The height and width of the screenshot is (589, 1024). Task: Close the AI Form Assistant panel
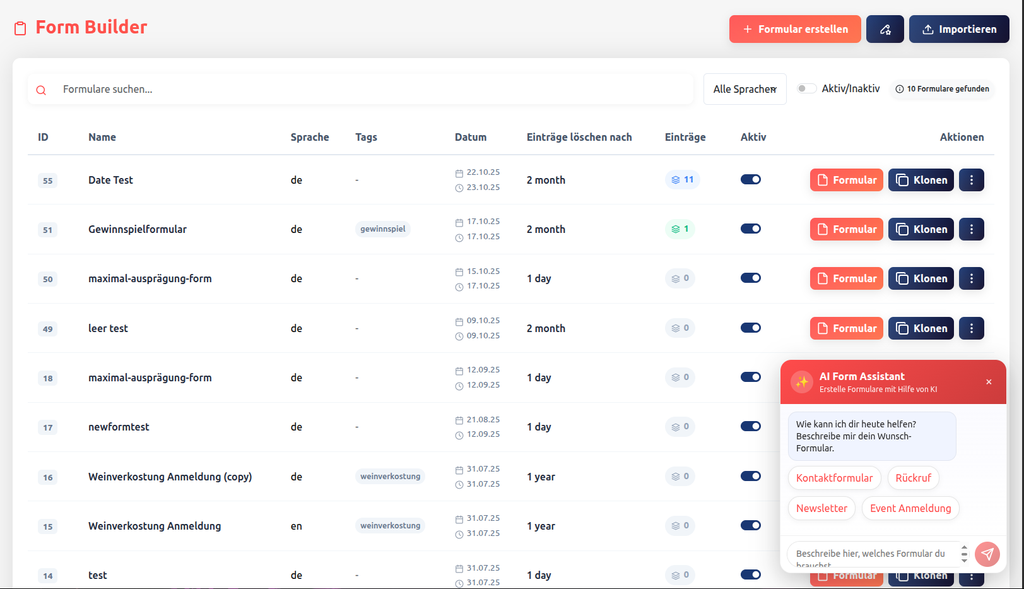(989, 382)
